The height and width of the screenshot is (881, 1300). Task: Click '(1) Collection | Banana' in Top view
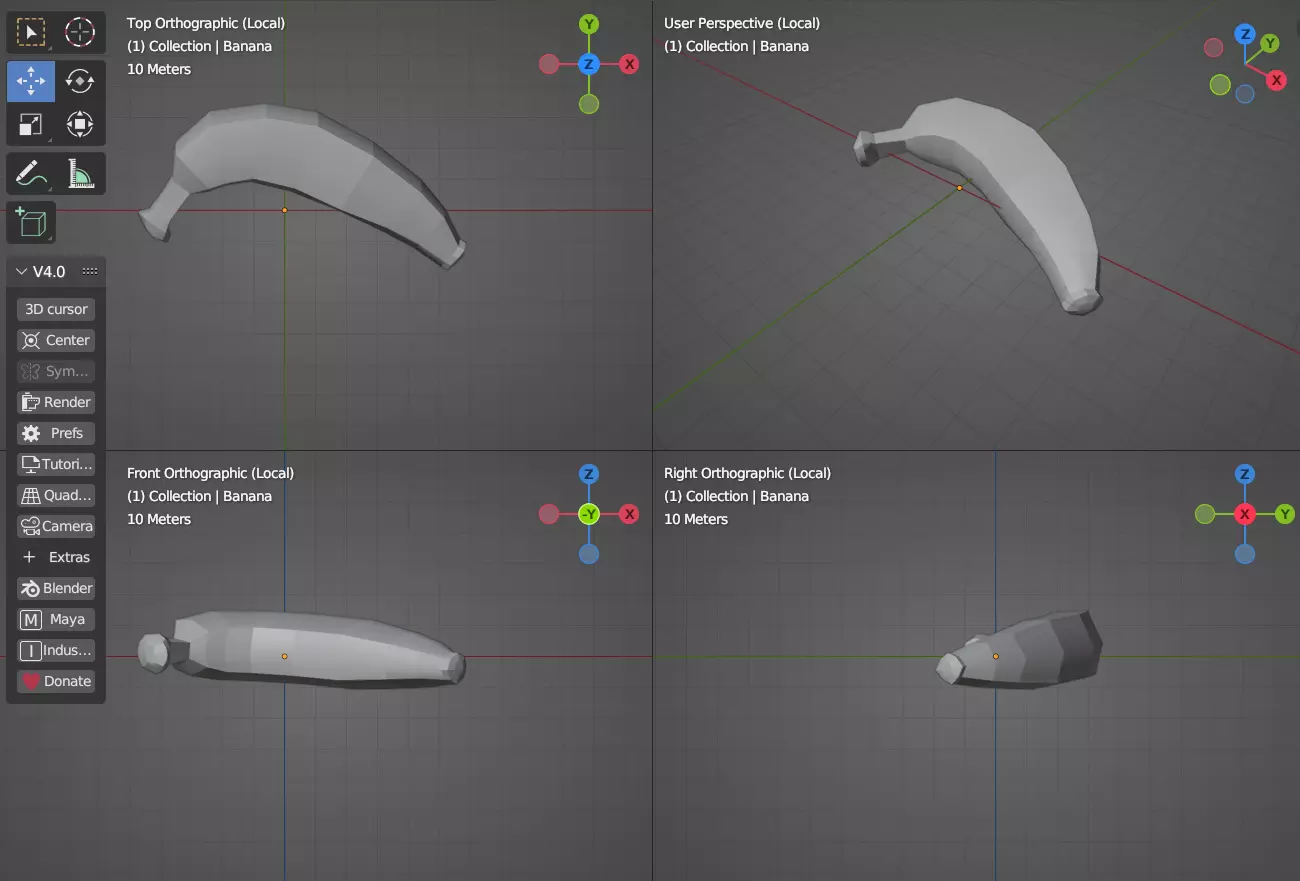tap(199, 46)
